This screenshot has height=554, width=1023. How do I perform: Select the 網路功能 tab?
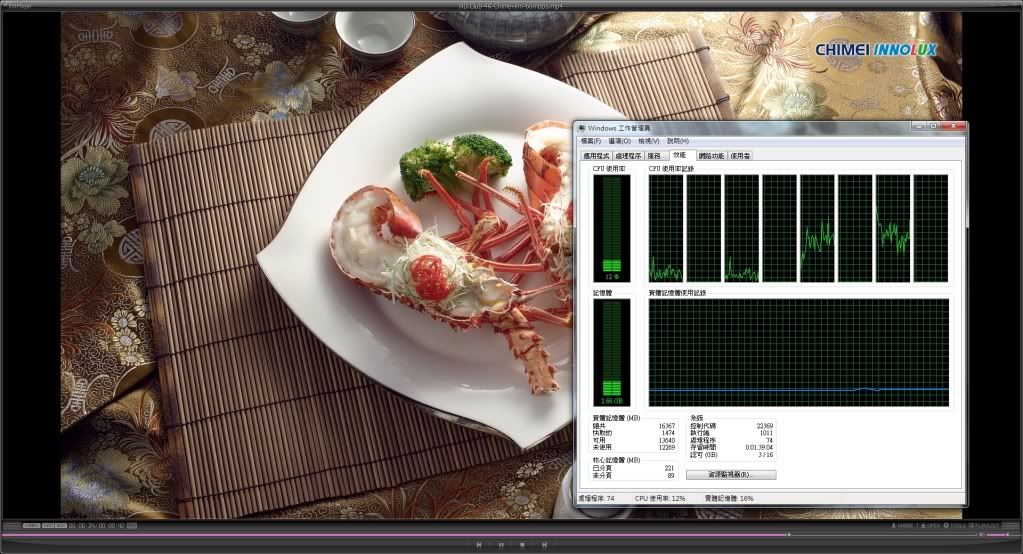pos(711,156)
